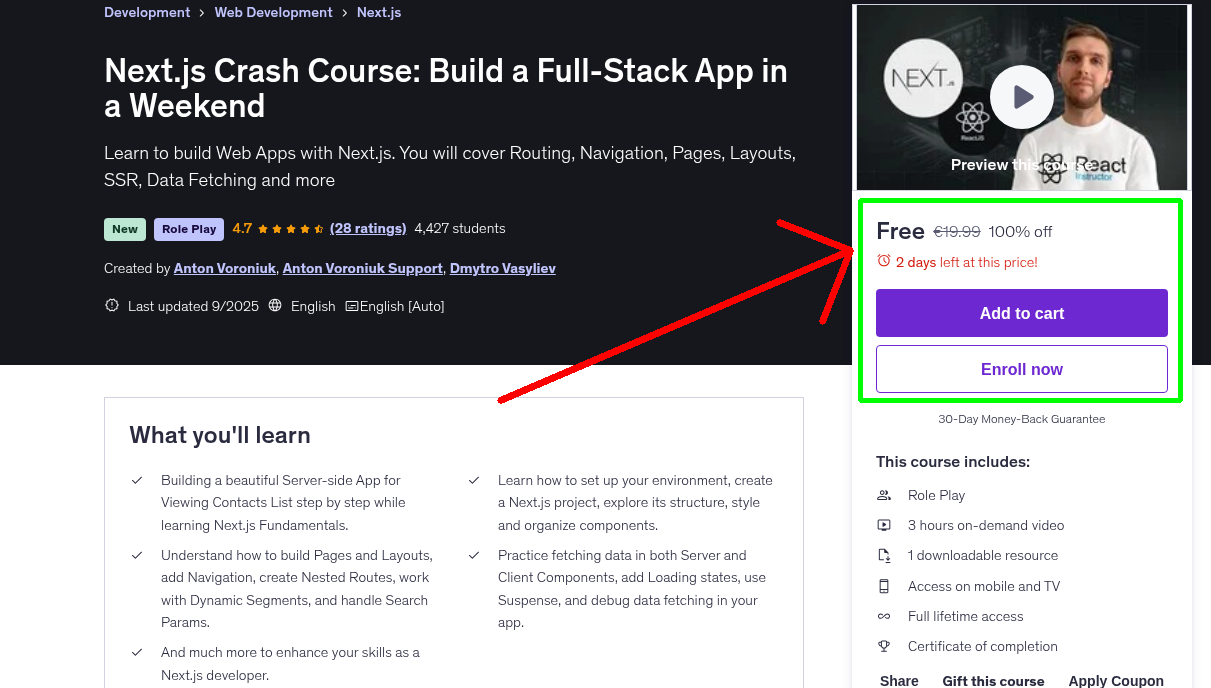The image size is (1211, 688).
Task: Click the on-demand video icon
Action: (x=884, y=525)
